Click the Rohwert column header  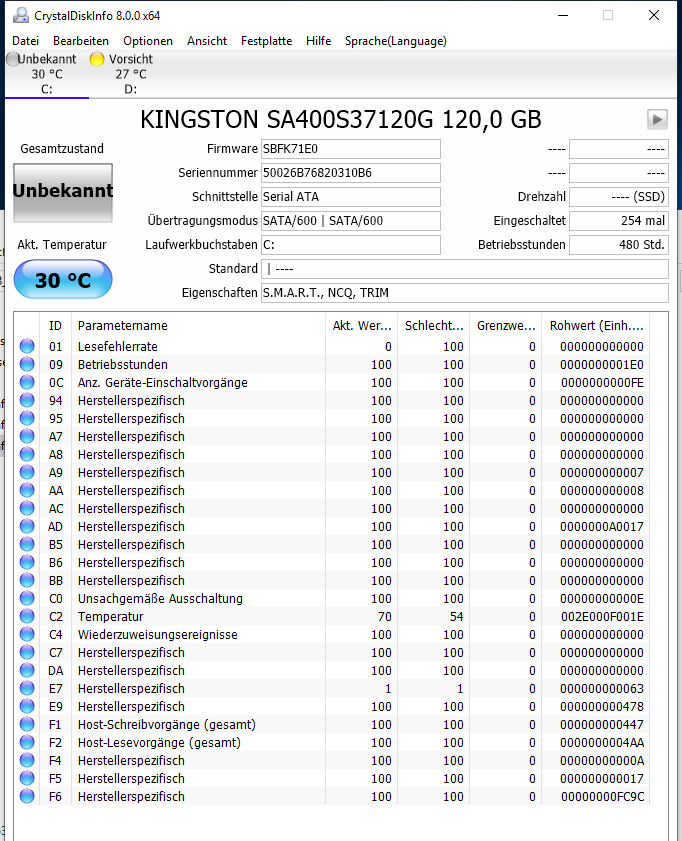tap(596, 326)
